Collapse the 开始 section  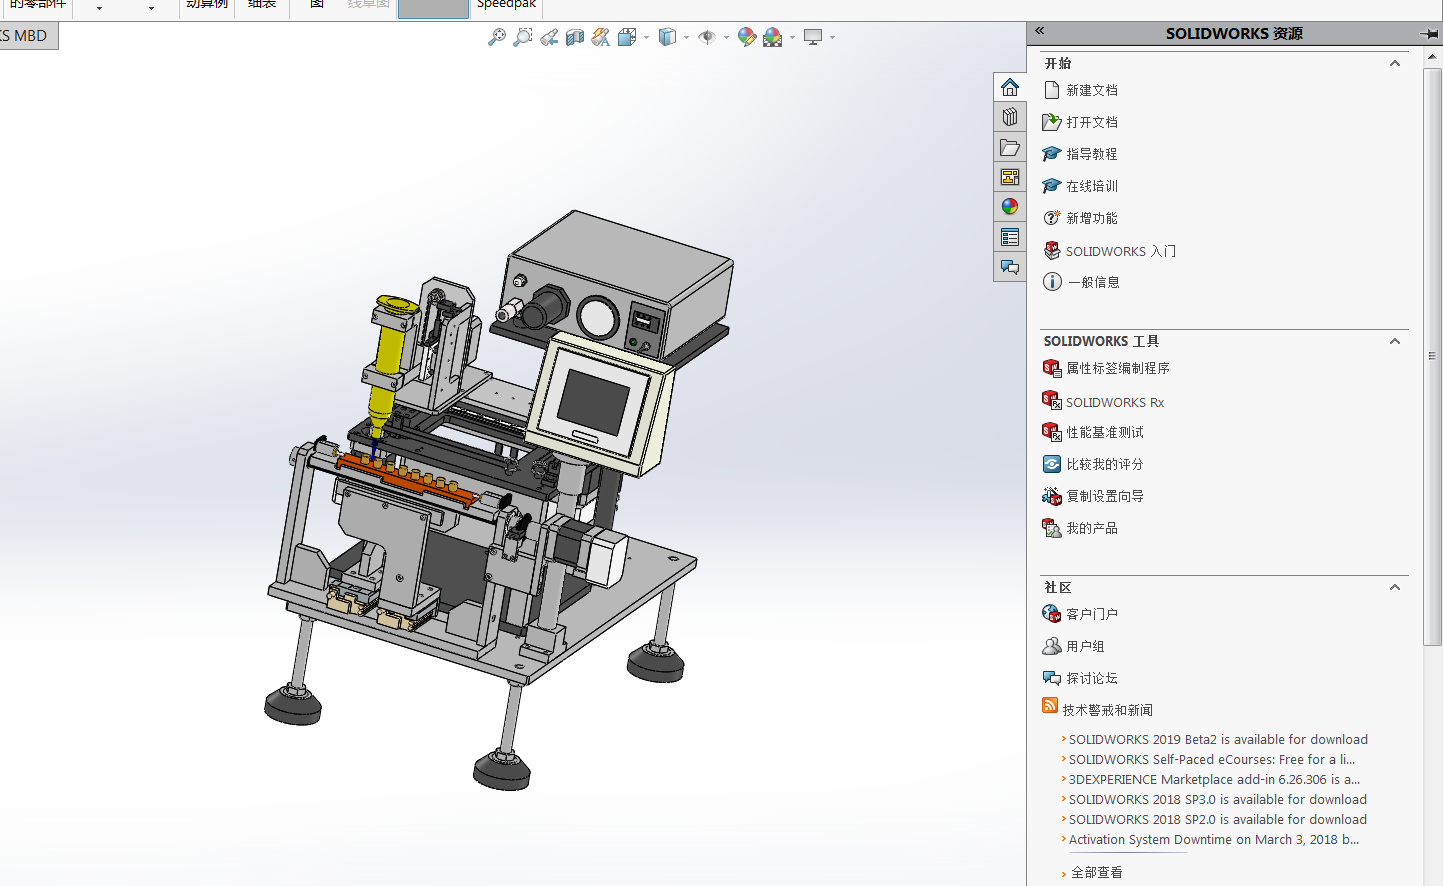point(1395,63)
